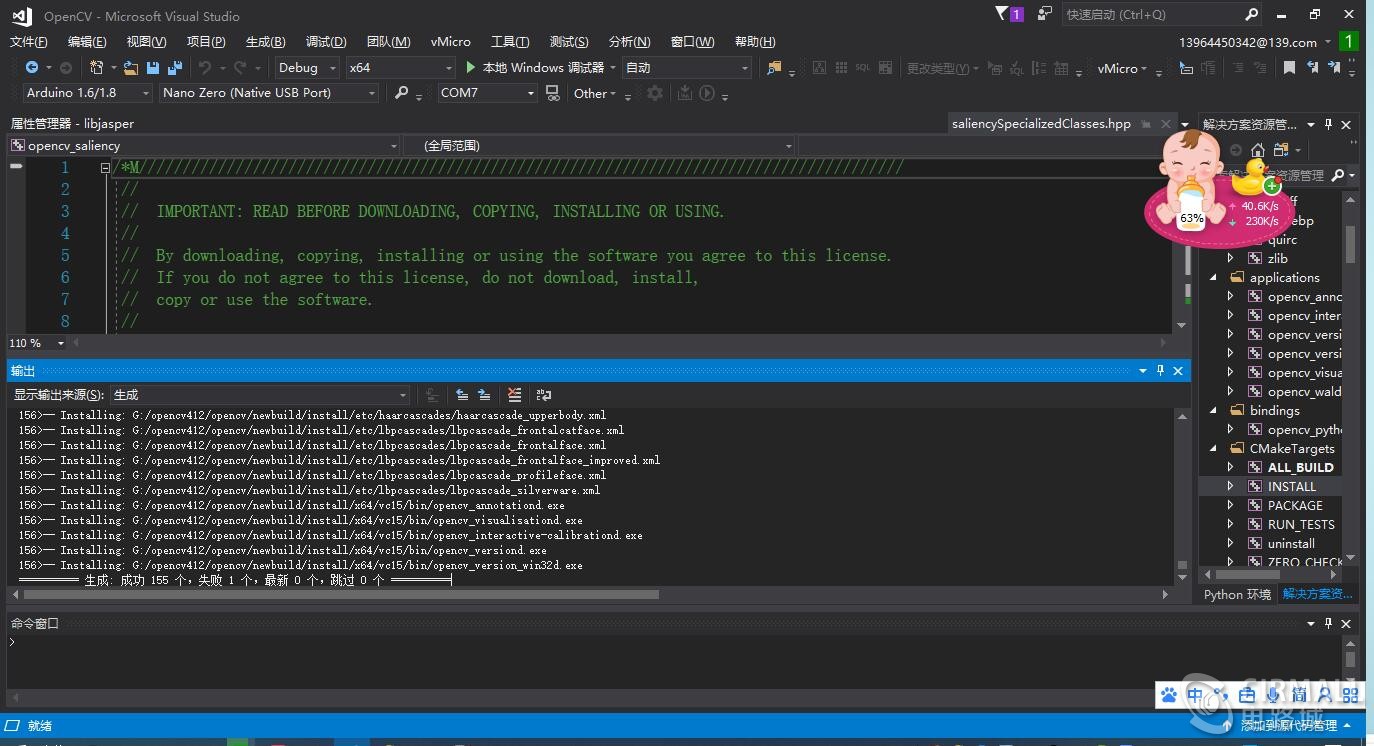This screenshot has width=1374, height=746.
Task: Save the current file with the disk icon
Action: click(x=153, y=68)
